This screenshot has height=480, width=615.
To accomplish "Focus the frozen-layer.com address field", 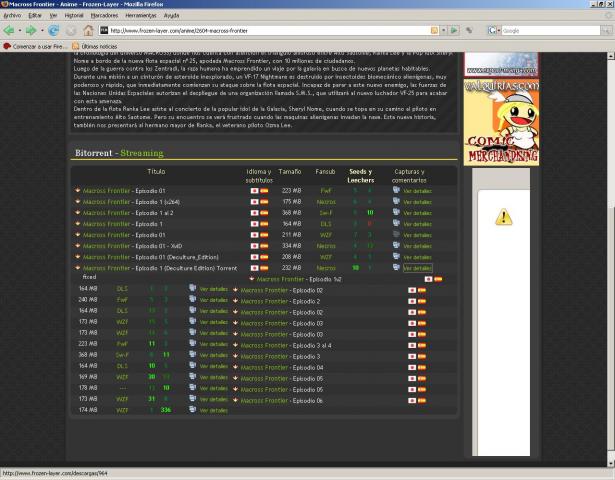I will 269,30.
